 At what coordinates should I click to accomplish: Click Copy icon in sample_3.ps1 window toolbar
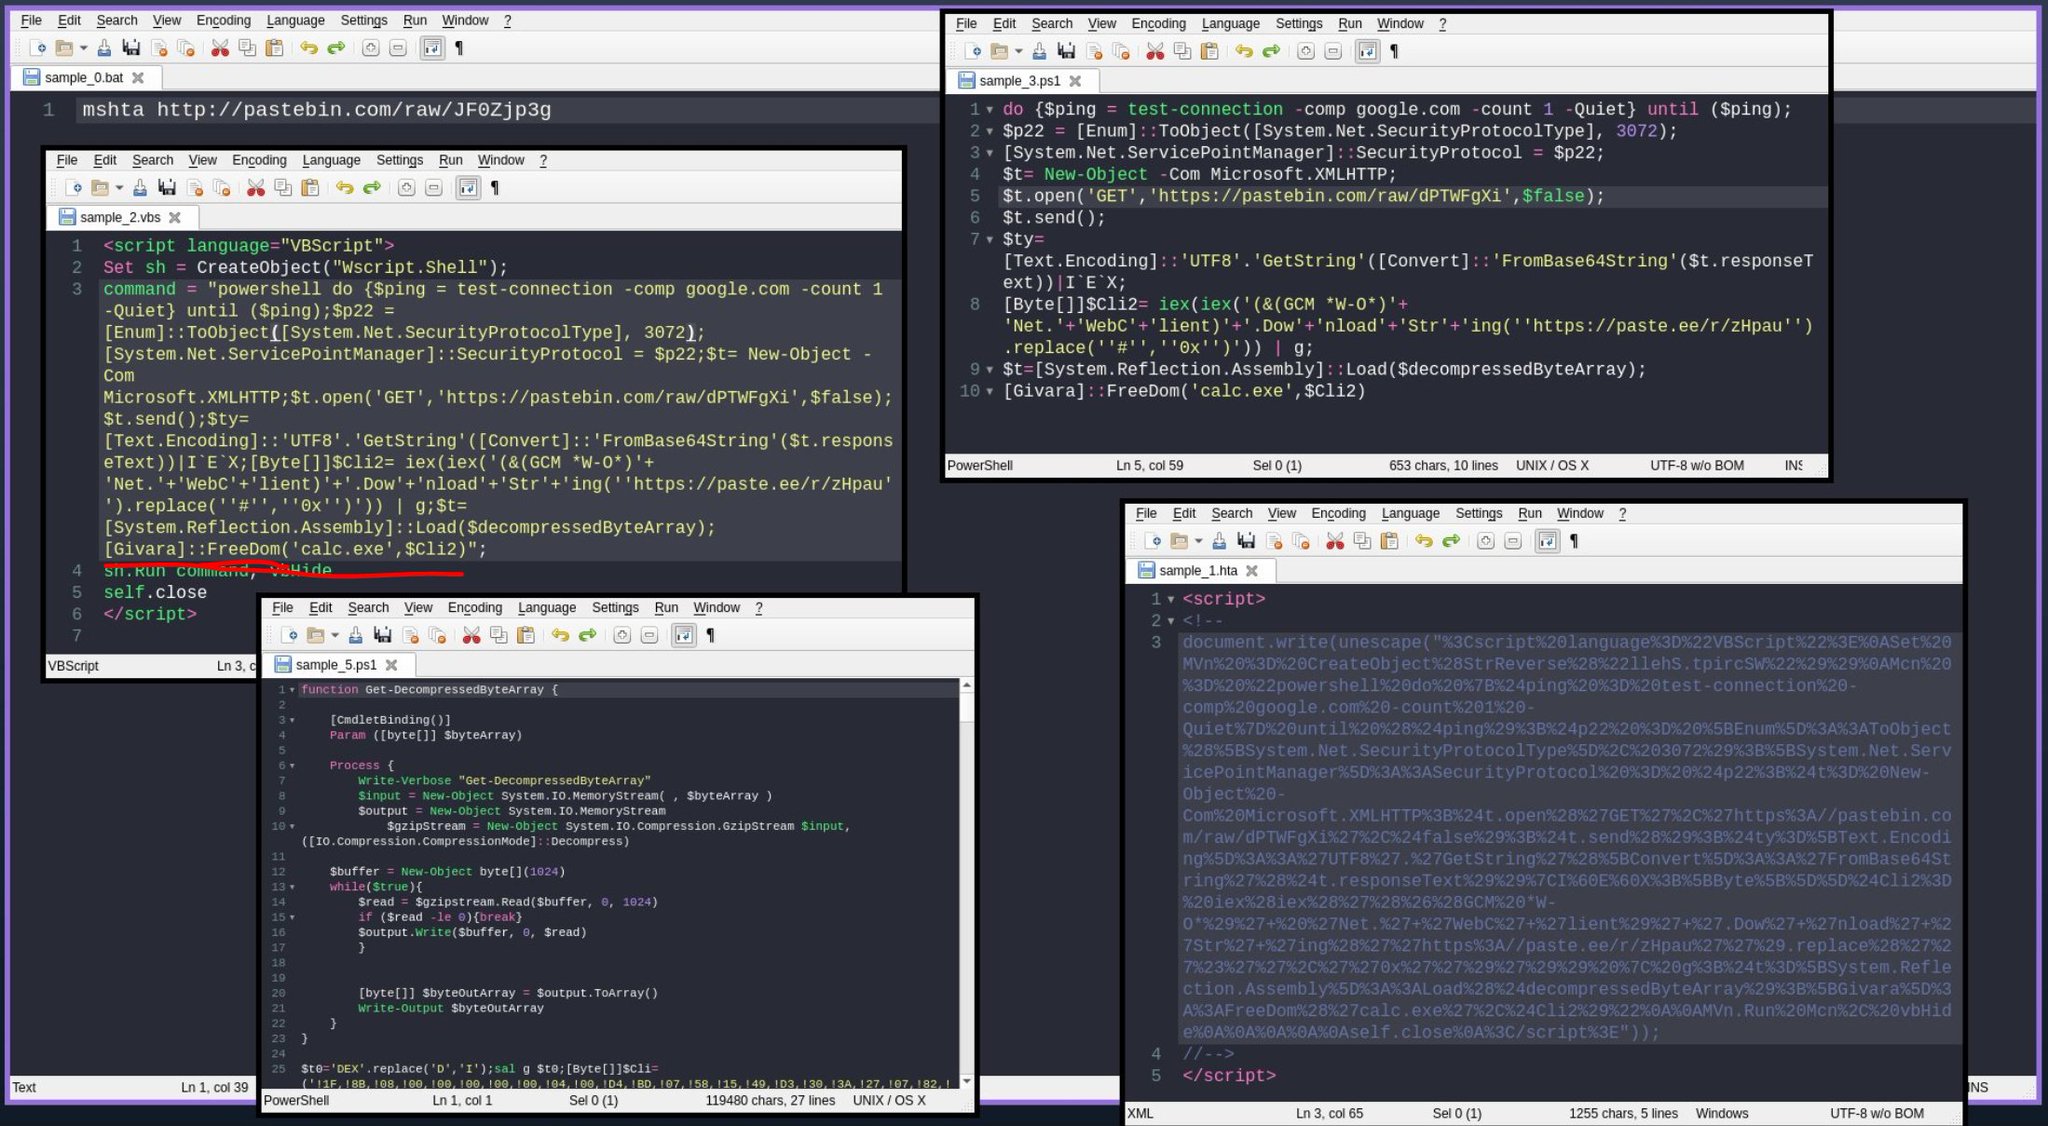[x=1182, y=51]
